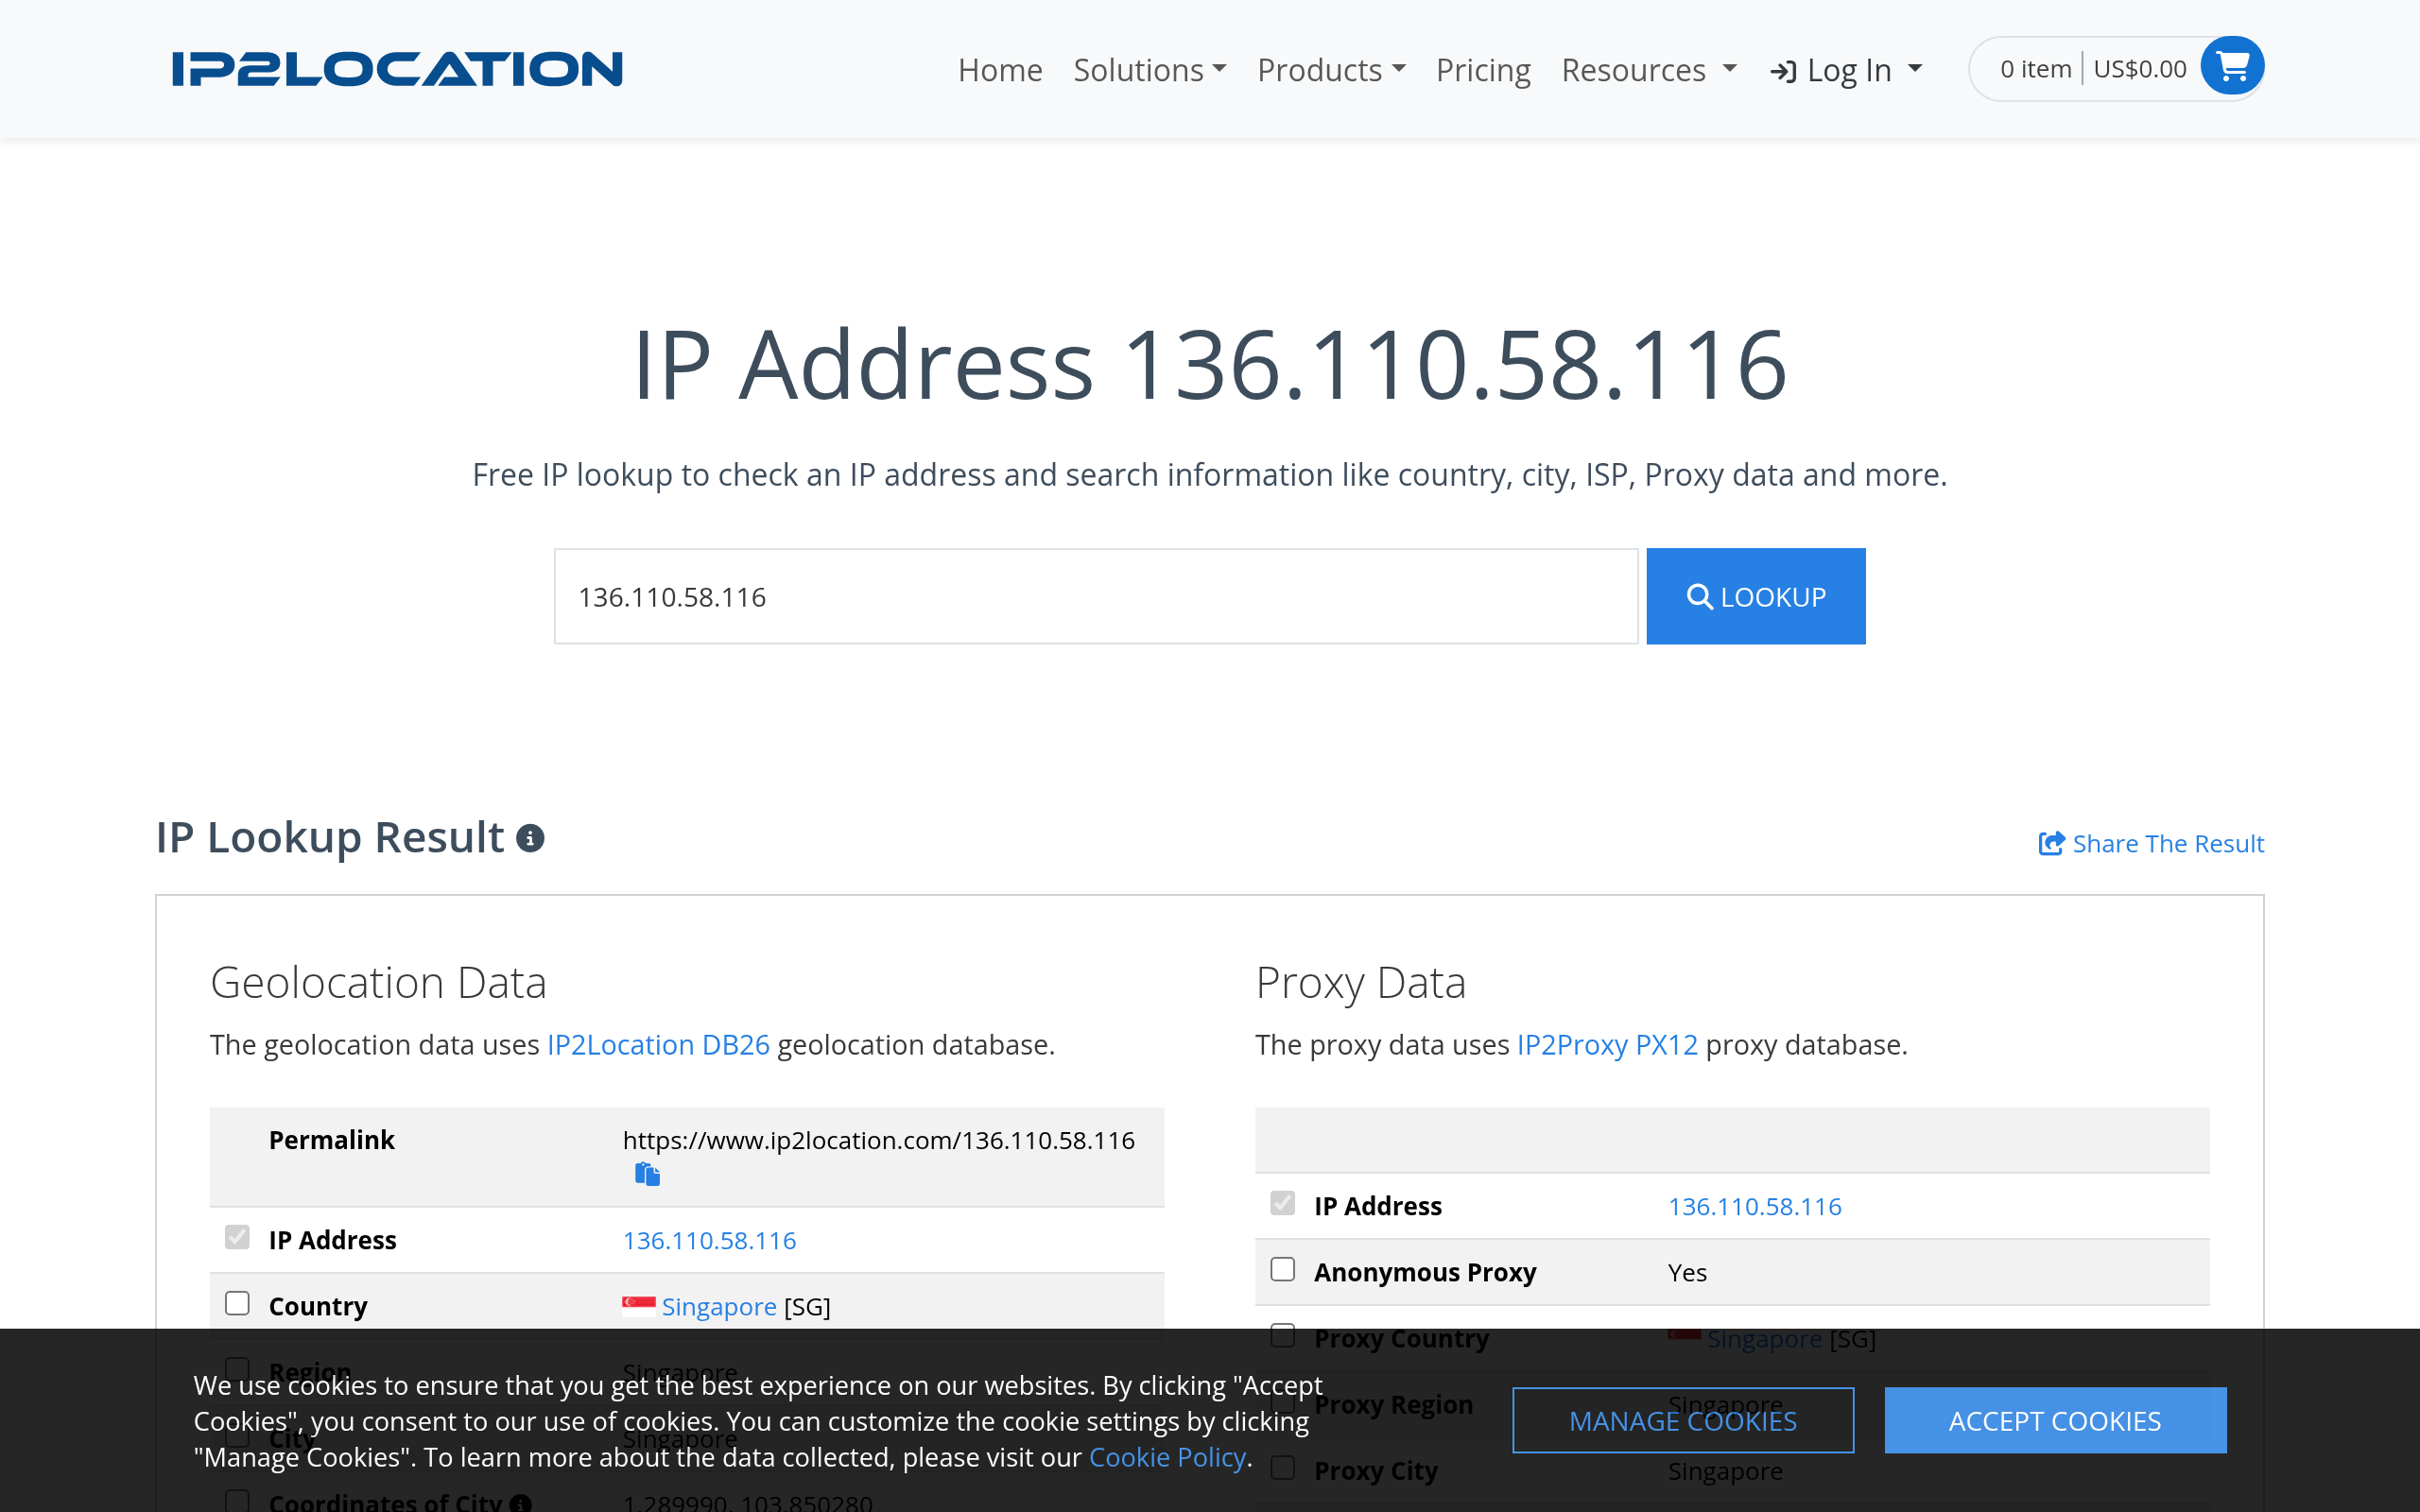This screenshot has width=2420, height=1512.
Task: Open the IP2Proxy PX12 link
Action: click(x=1607, y=1044)
